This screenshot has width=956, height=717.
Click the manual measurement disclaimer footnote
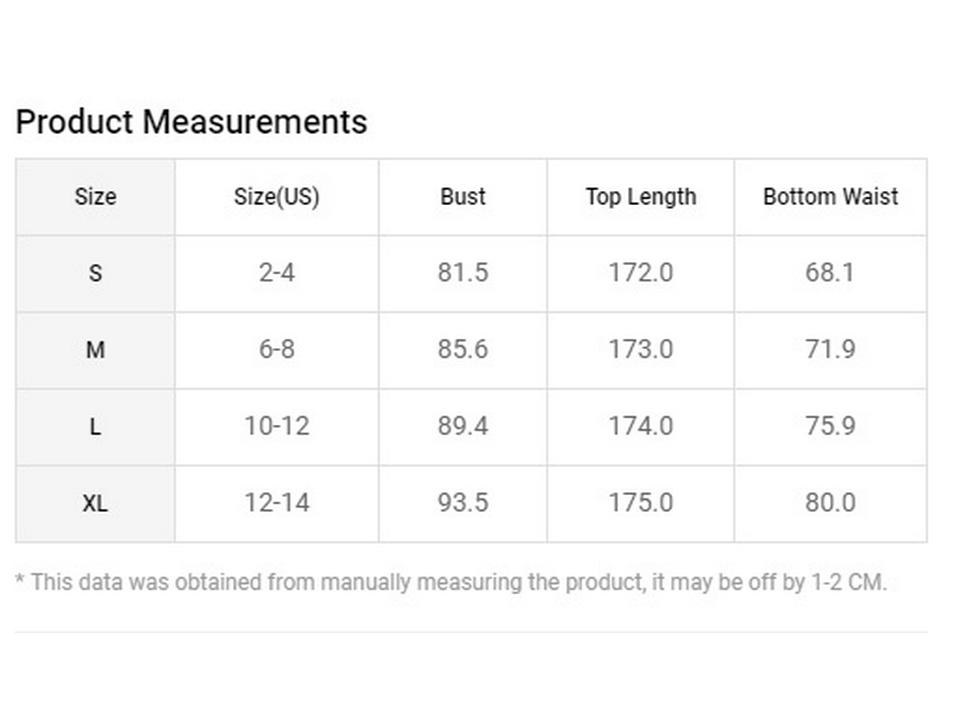451,582
